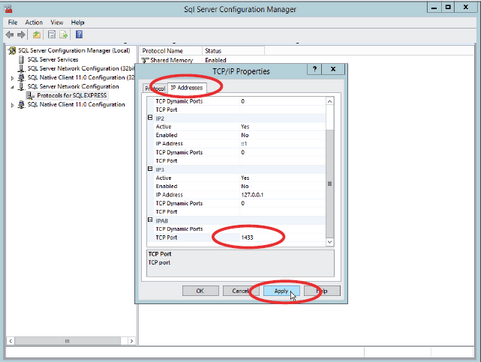
Task: Click the Help button in dialog
Action: pyautogui.click(x=322, y=291)
